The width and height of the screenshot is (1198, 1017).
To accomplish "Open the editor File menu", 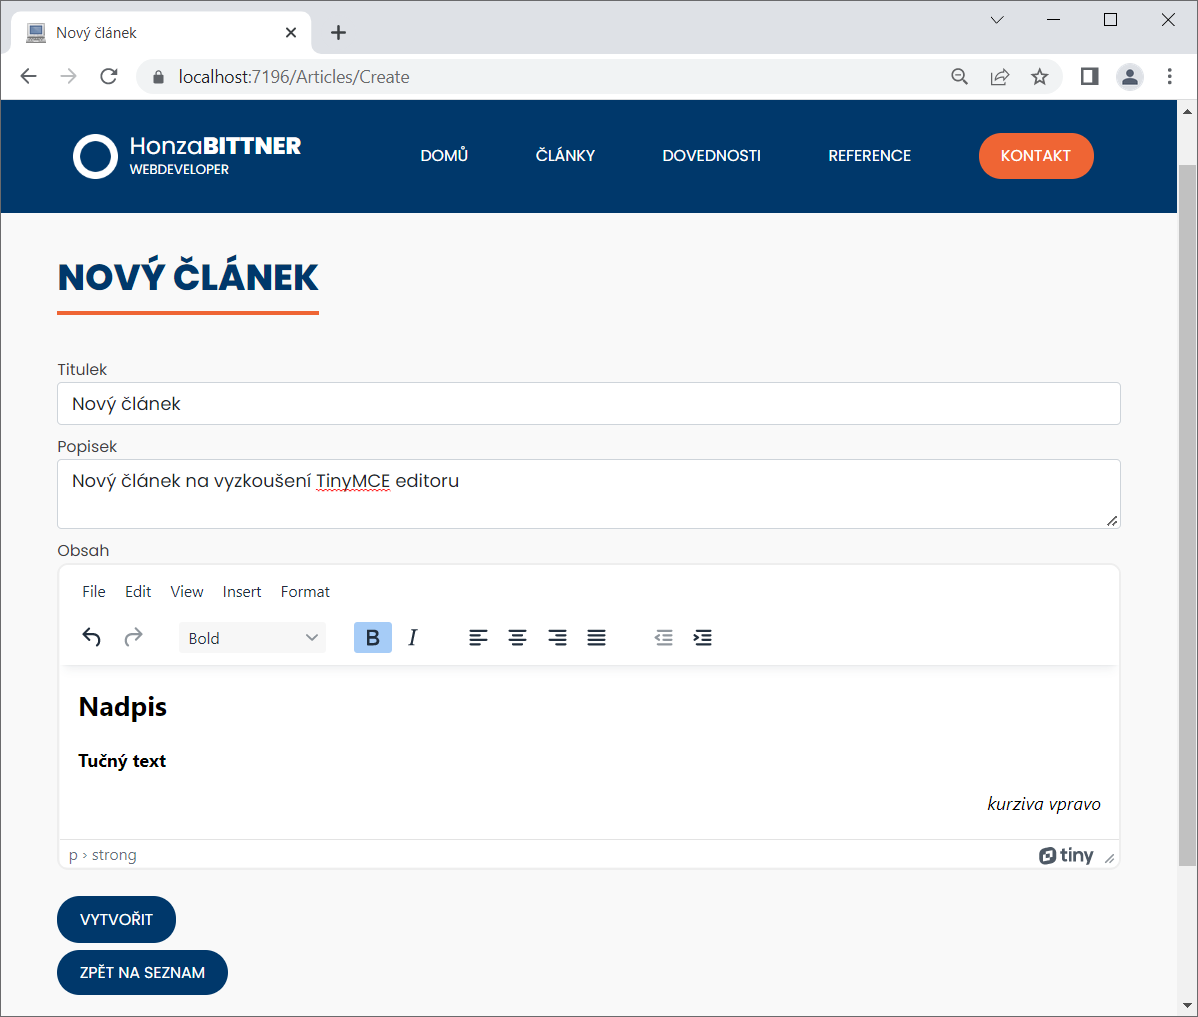I will coord(94,592).
